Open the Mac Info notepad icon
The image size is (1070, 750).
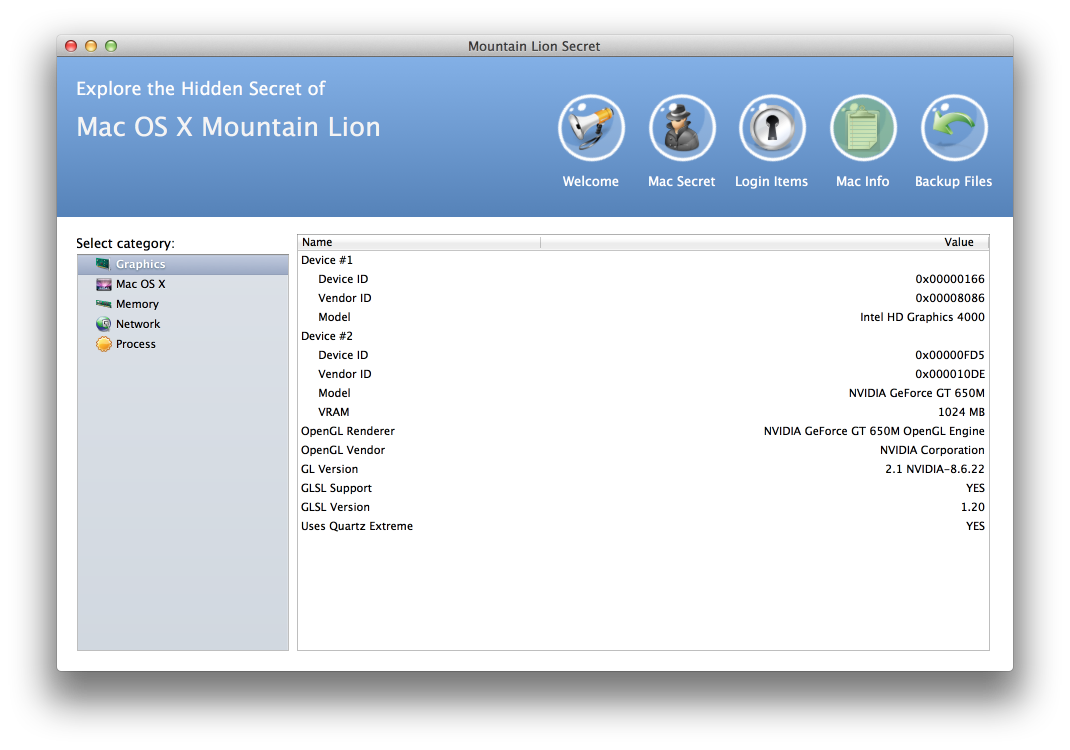point(863,128)
